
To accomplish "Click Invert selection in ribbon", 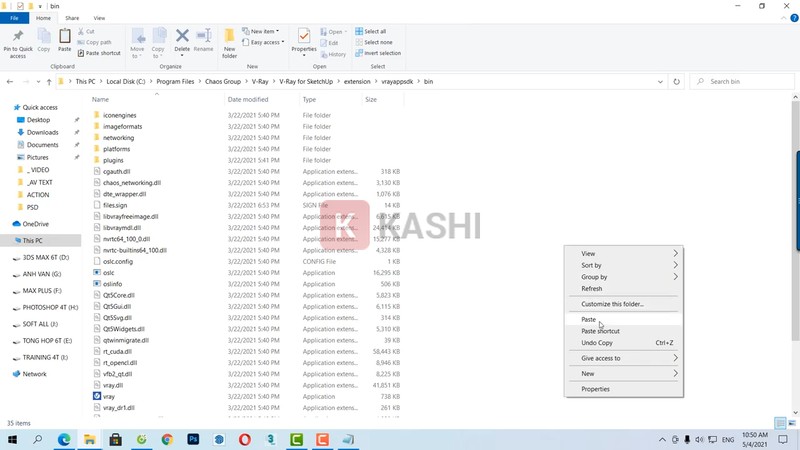I will pos(382,53).
